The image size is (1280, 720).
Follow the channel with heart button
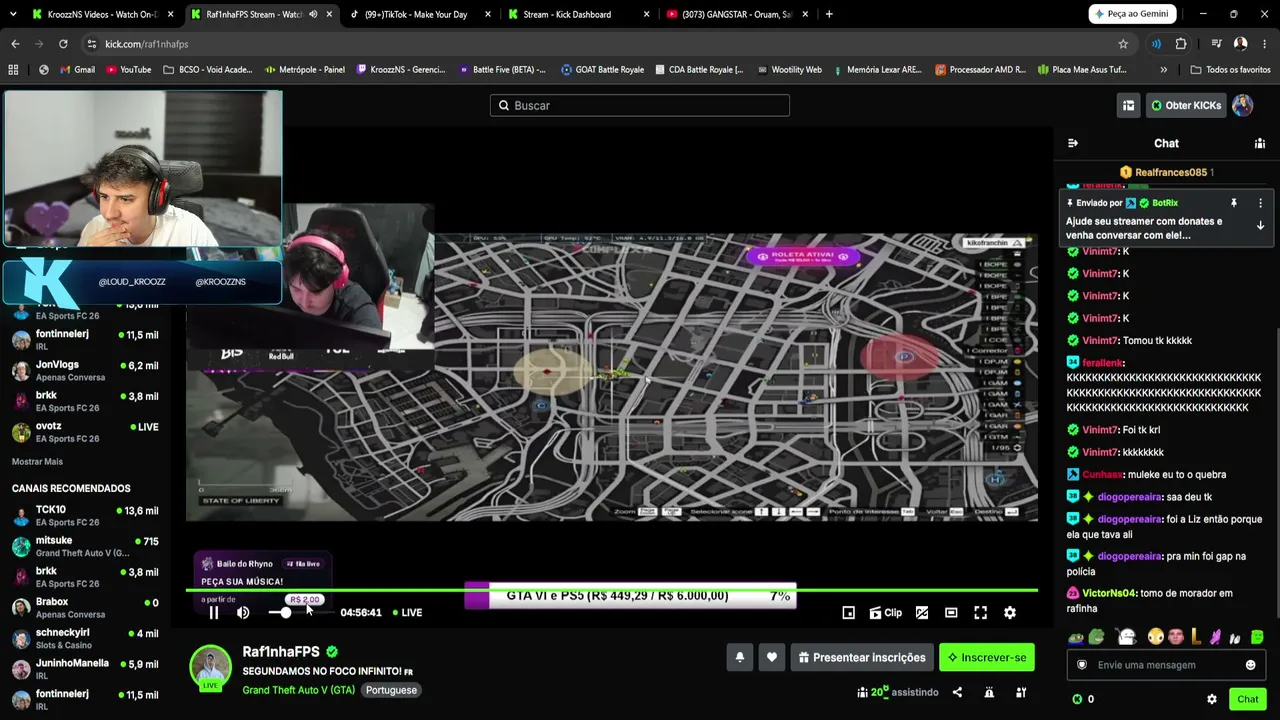coord(771,657)
